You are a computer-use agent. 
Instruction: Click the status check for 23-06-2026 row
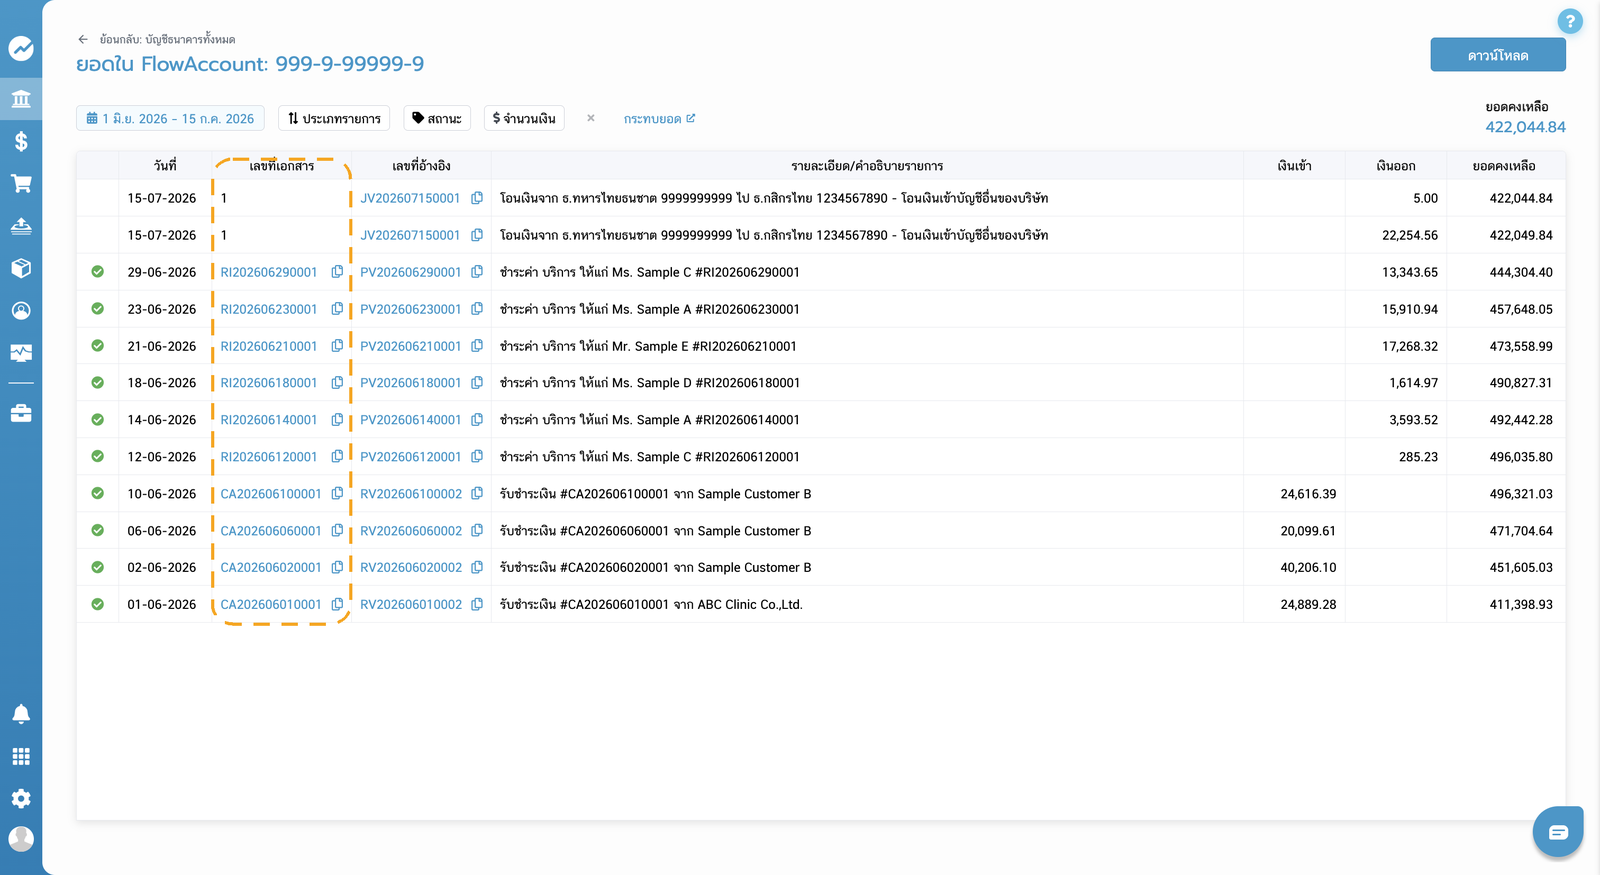[97, 309]
